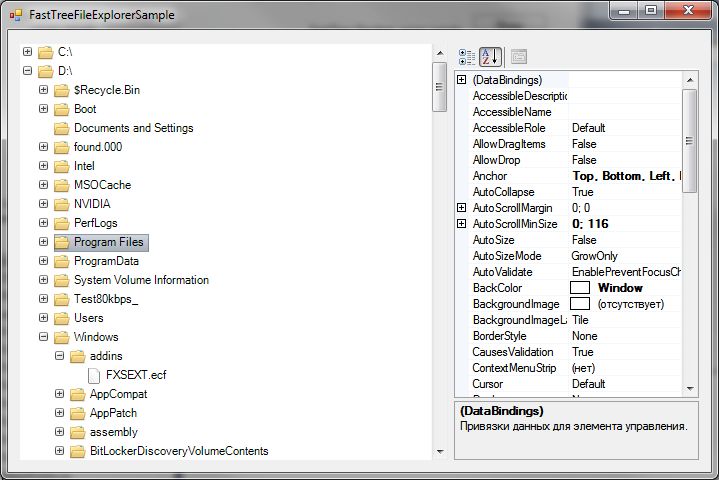Expand the (DataBindings) property

[x=462, y=80]
